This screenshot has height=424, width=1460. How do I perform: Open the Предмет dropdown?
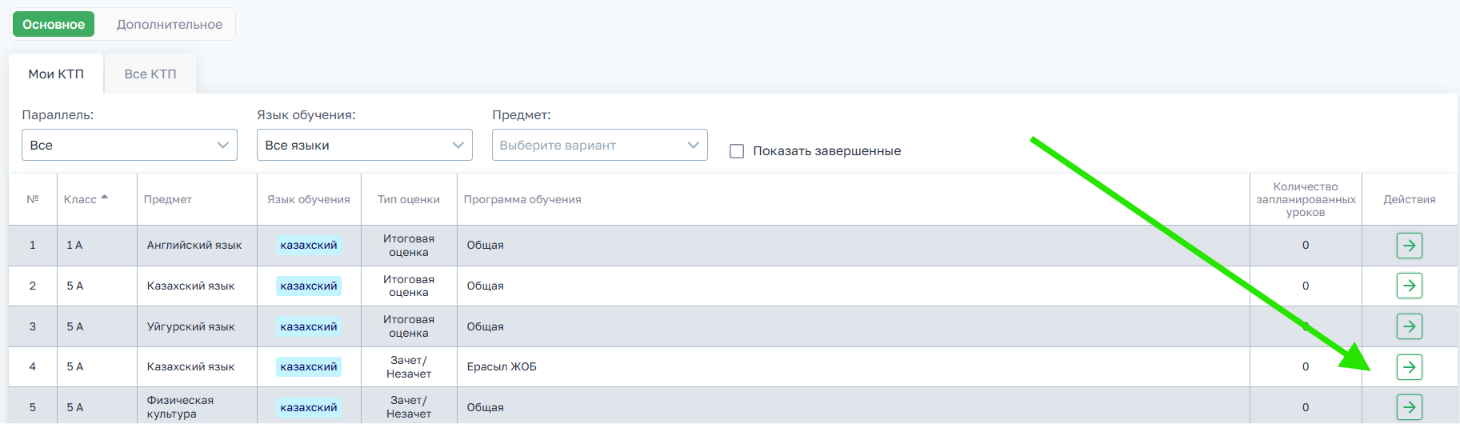click(x=600, y=145)
